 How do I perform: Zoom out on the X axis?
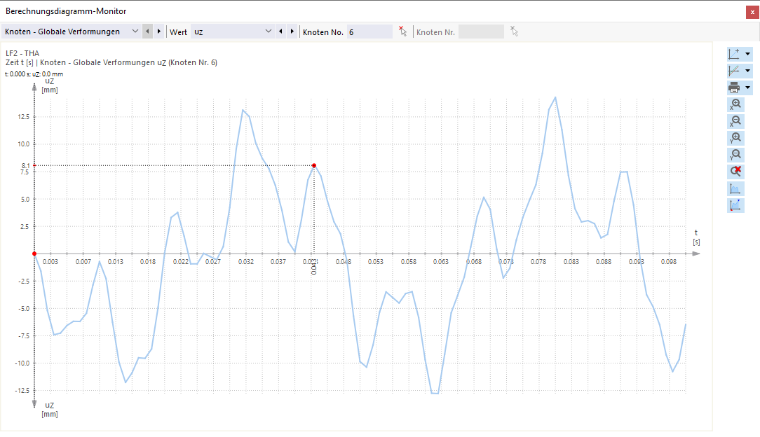[x=736, y=121]
